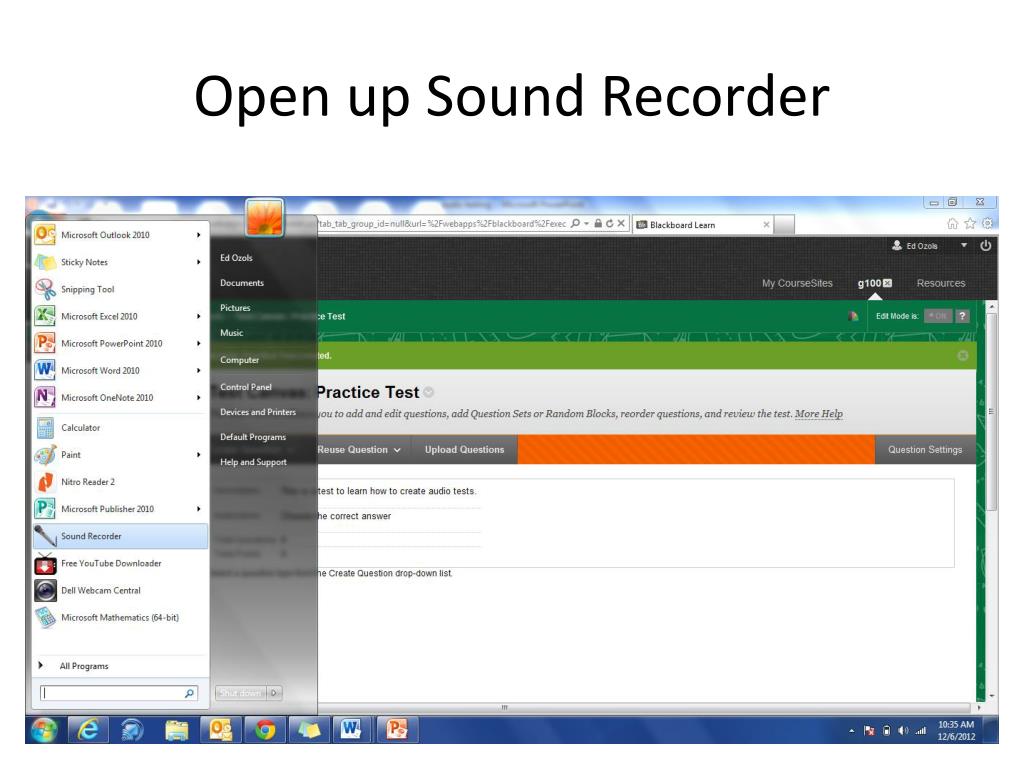Open Question Settings

(x=925, y=449)
